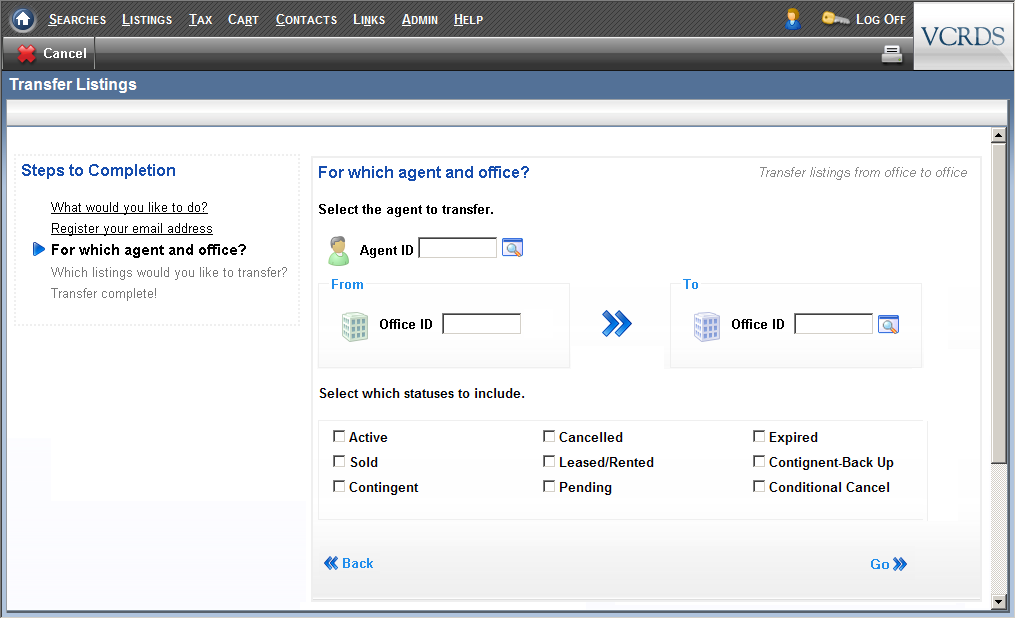Focus the From Office ID field
Screen dimensions: 1016x619
[x=481, y=323]
